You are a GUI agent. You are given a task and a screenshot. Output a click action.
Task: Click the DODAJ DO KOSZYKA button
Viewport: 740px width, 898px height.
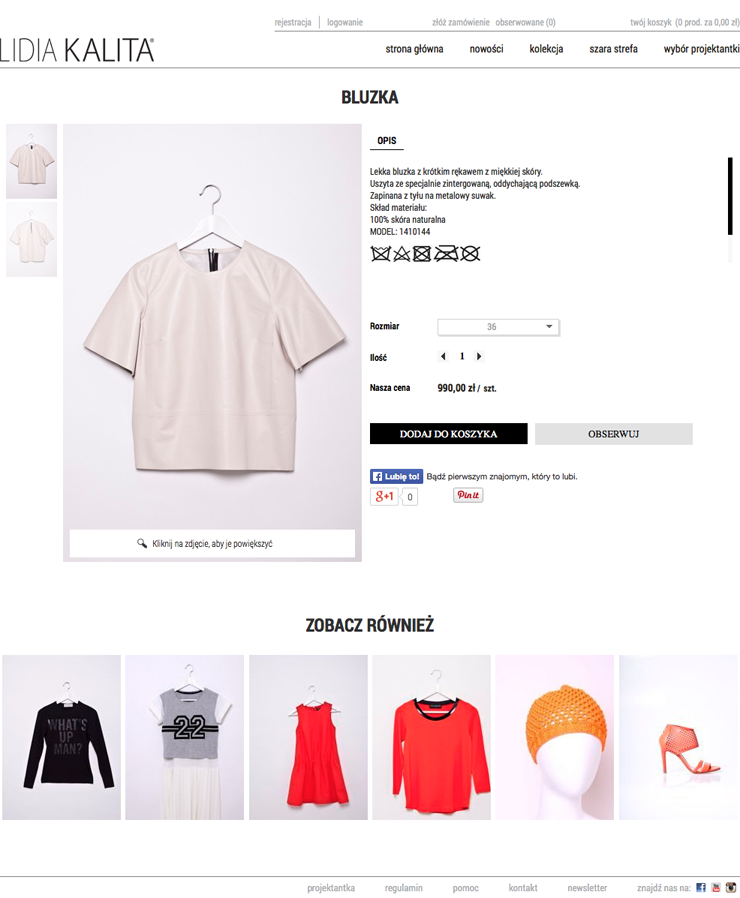(x=448, y=434)
